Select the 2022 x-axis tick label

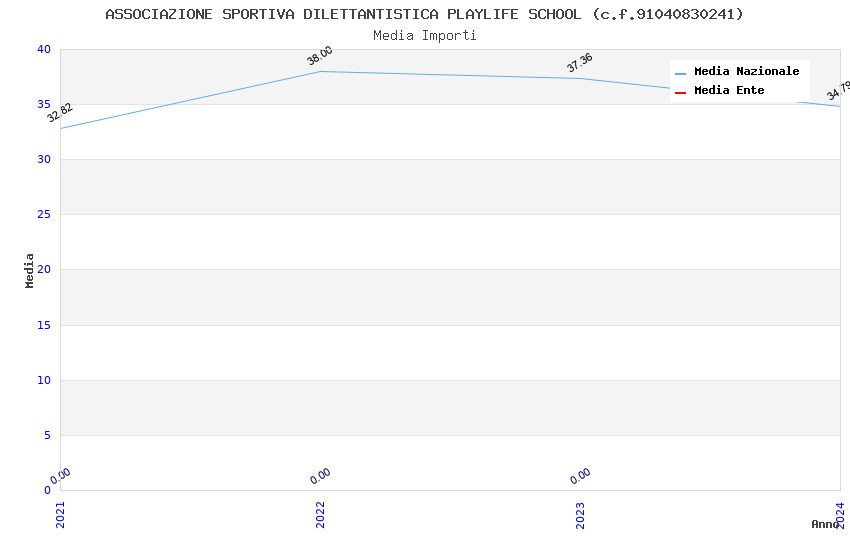point(320,515)
